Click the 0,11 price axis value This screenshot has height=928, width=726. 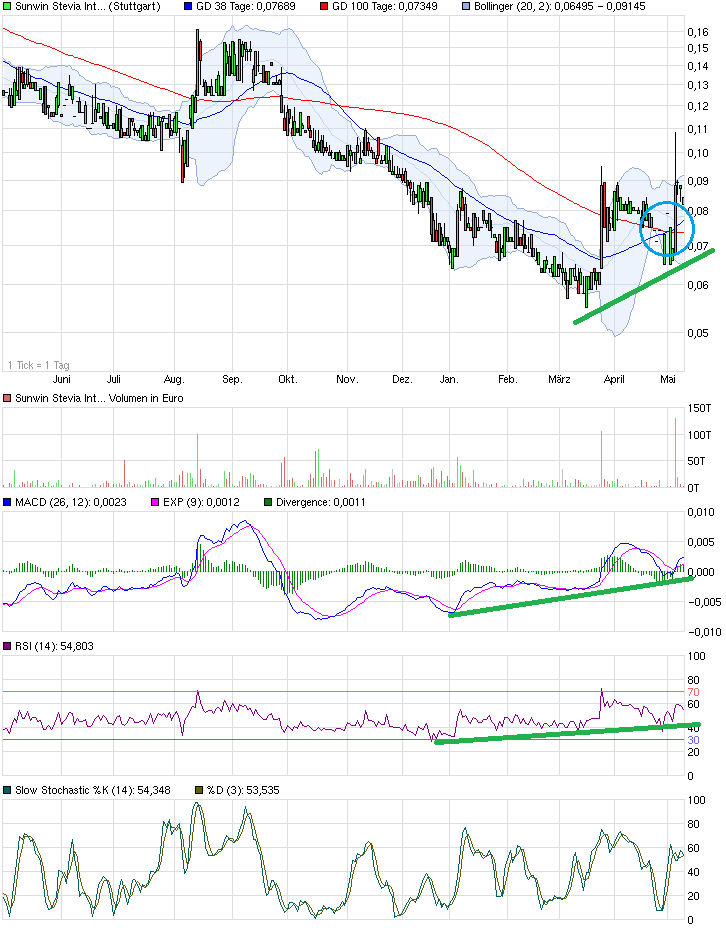(x=698, y=128)
